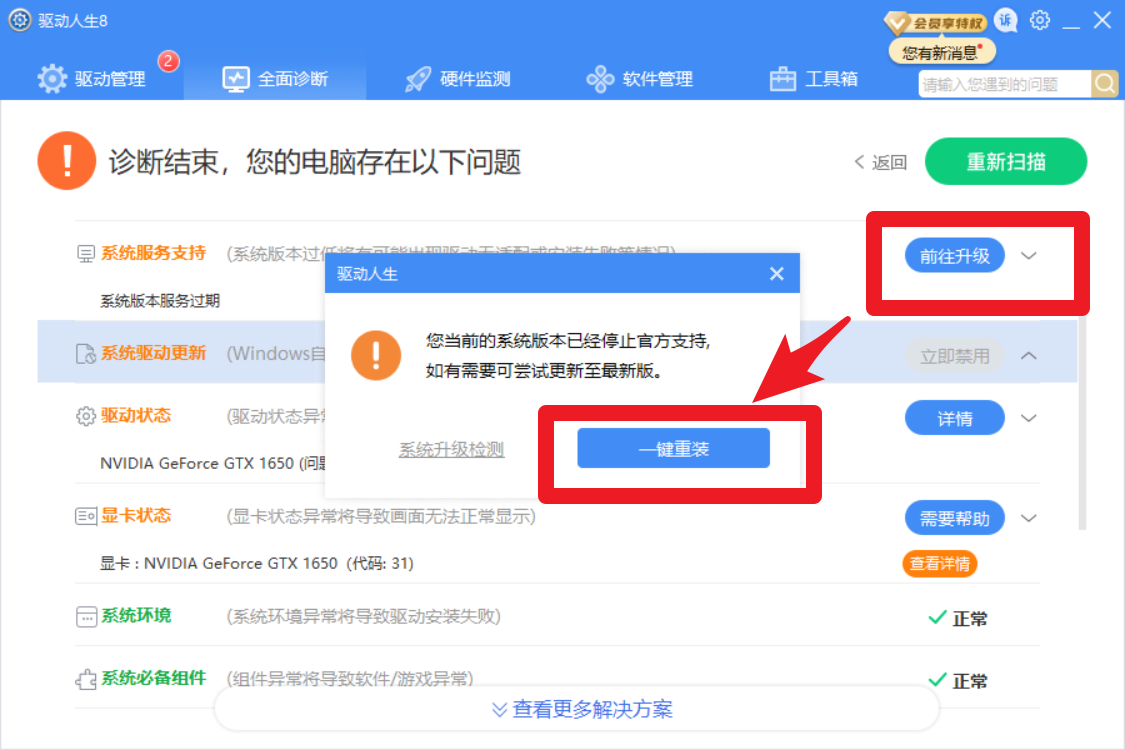Click the 硬件监测 rocket icon
Screen dimensions: 1125x750
pyautogui.click(x=418, y=79)
